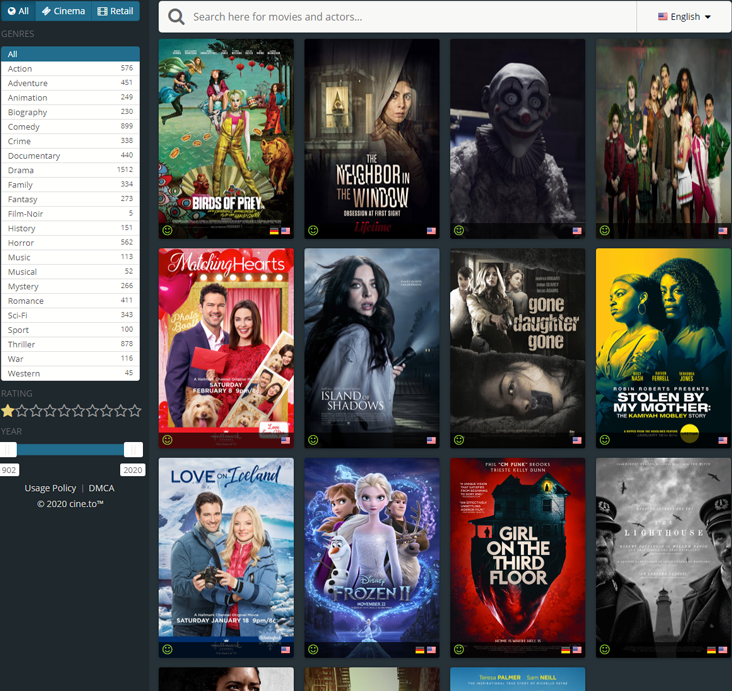732x691 pixels.
Task: Click US flag on Matching Hearts poster
Action: click(285, 440)
